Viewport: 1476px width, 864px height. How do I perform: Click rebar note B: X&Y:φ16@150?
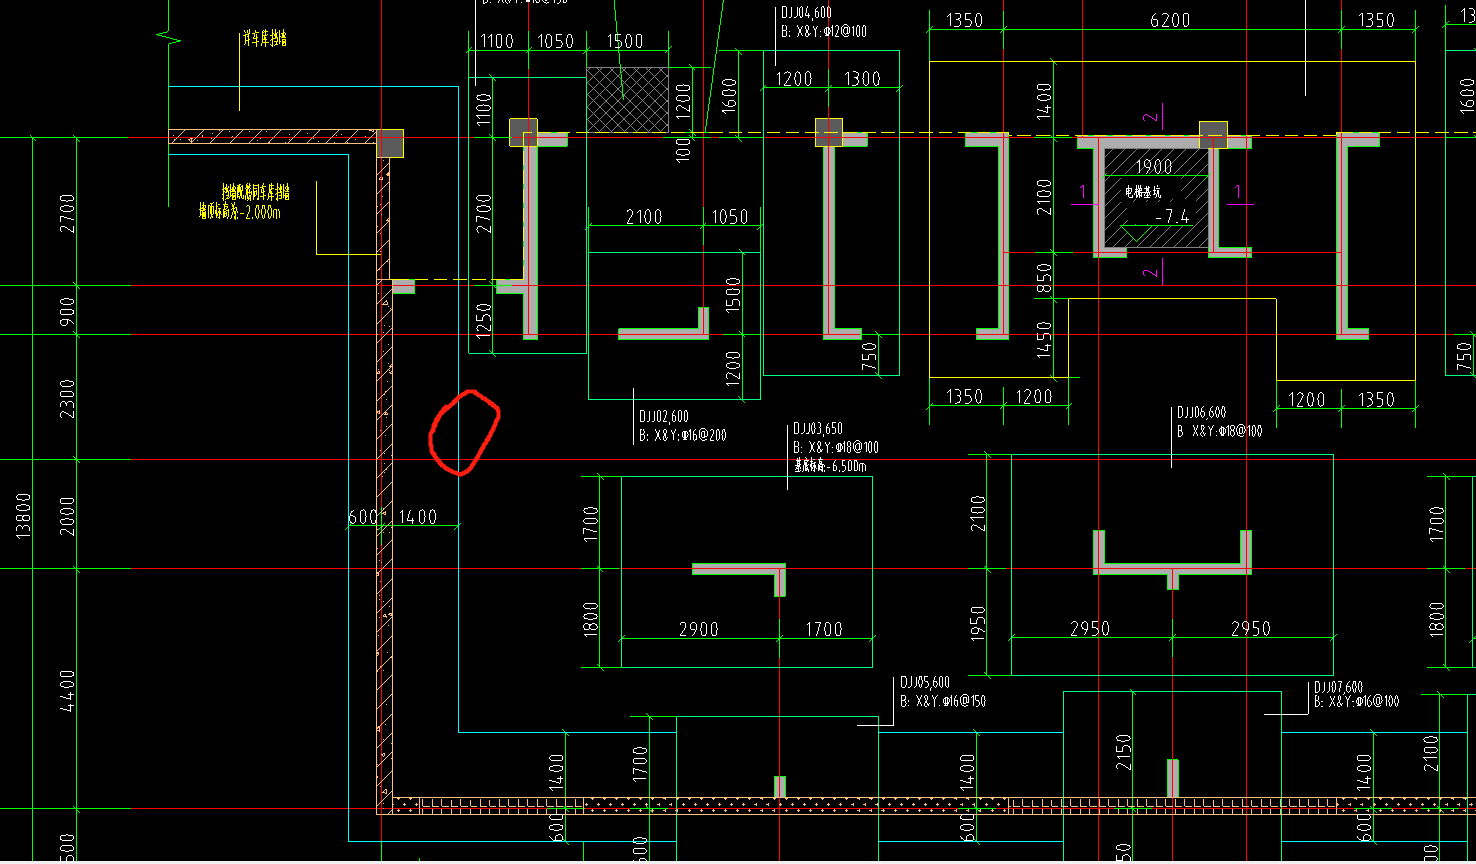943,702
